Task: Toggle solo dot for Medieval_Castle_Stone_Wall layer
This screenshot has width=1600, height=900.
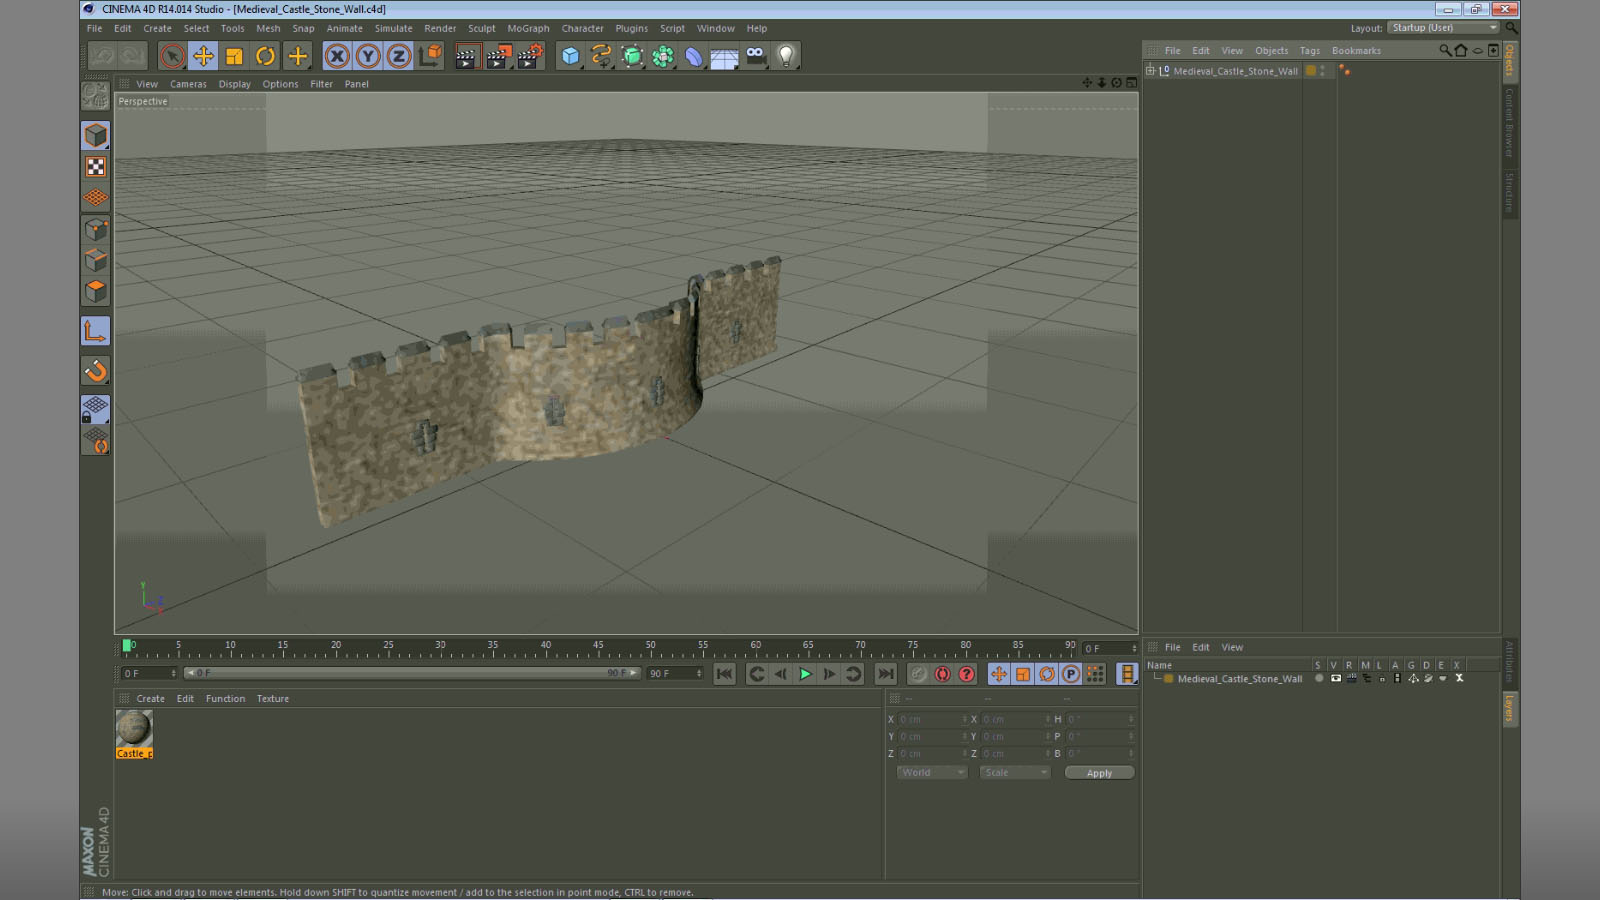Action: coord(1319,679)
